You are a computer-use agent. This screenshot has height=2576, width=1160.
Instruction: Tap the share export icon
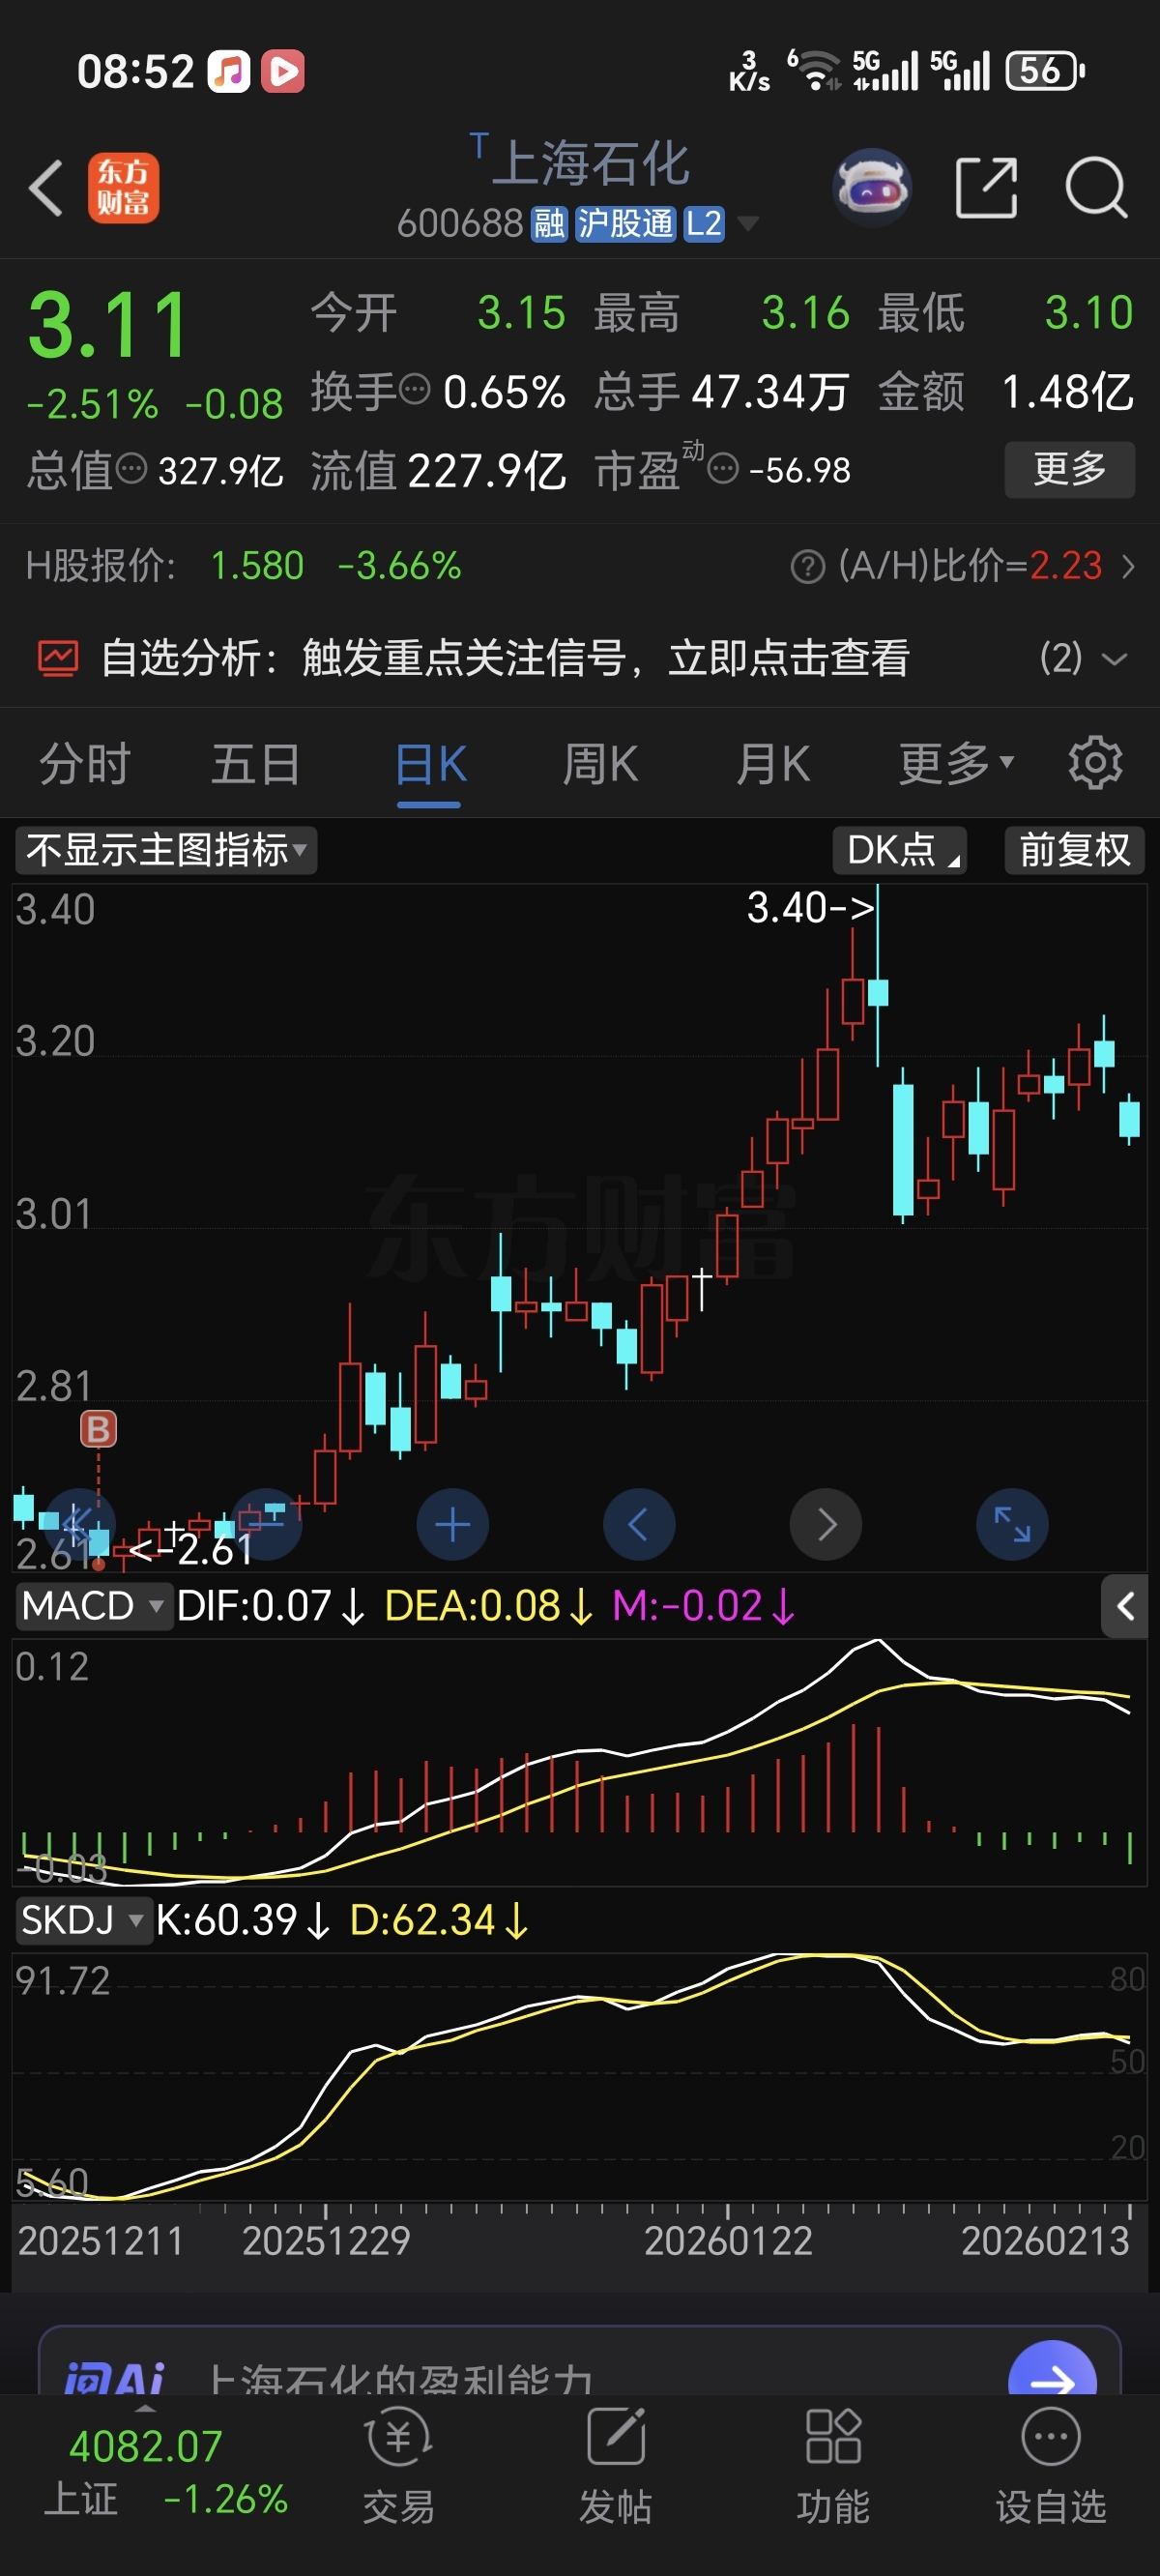tap(986, 187)
